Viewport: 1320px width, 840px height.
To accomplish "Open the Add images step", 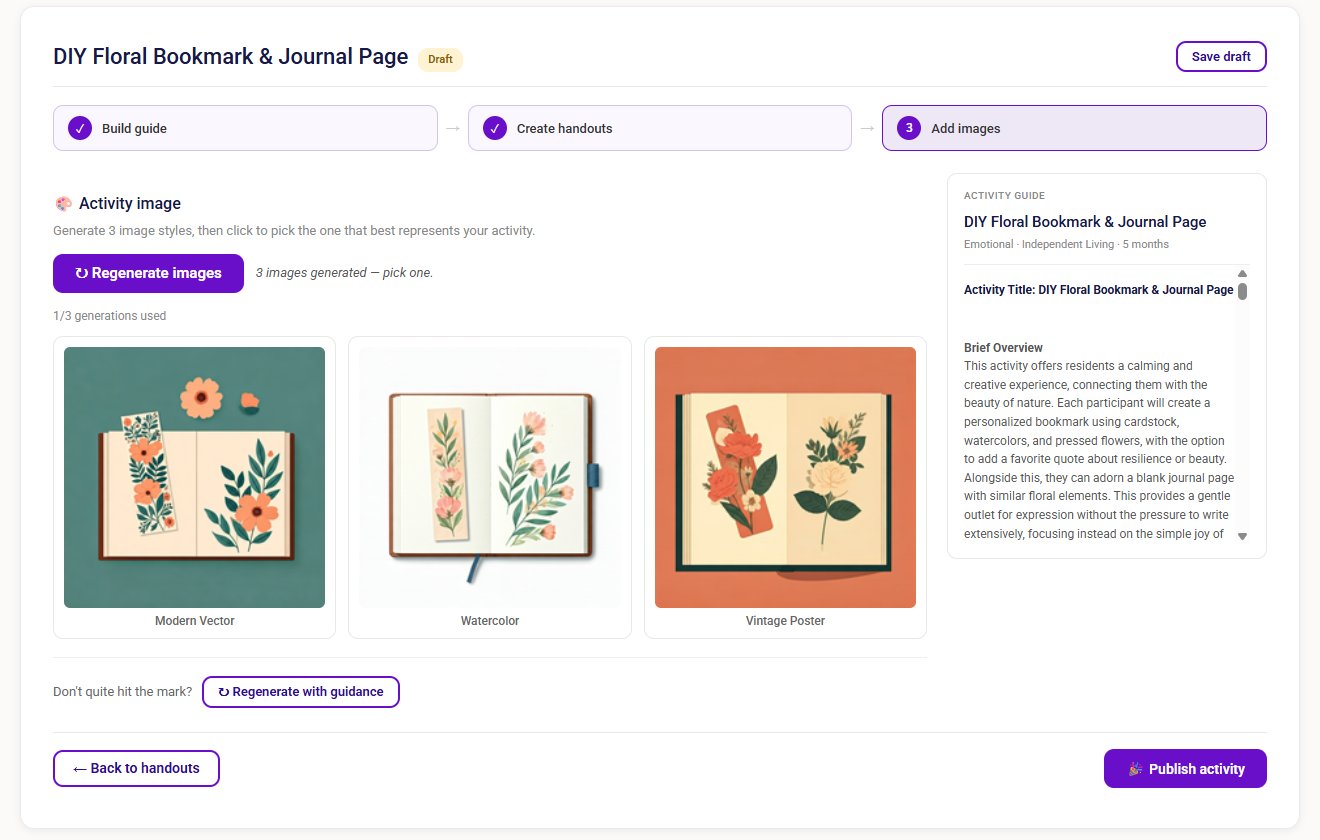I will coord(1074,128).
